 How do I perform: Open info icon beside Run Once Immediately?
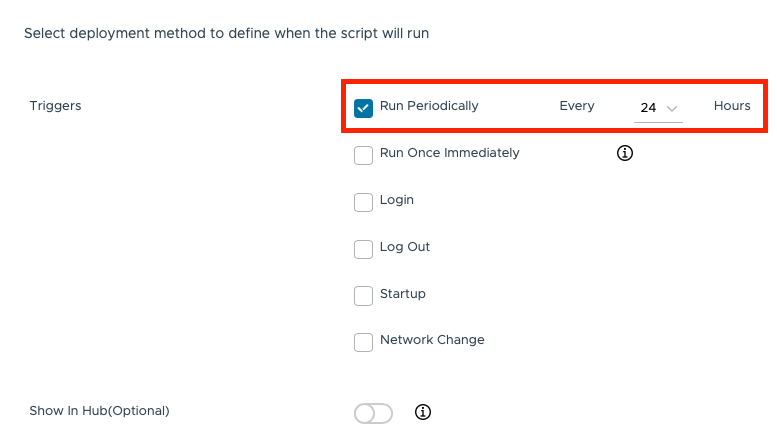pyautogui.click(x=626, y=154)
